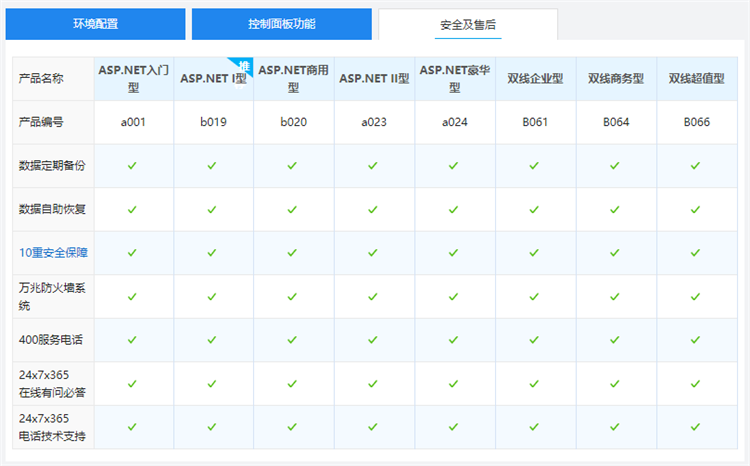Click 在线有问必答 checkmark under 双线企业型
The height and width of the screenshot is (466, 750).
pyautogui.click(x=534, y=384)
